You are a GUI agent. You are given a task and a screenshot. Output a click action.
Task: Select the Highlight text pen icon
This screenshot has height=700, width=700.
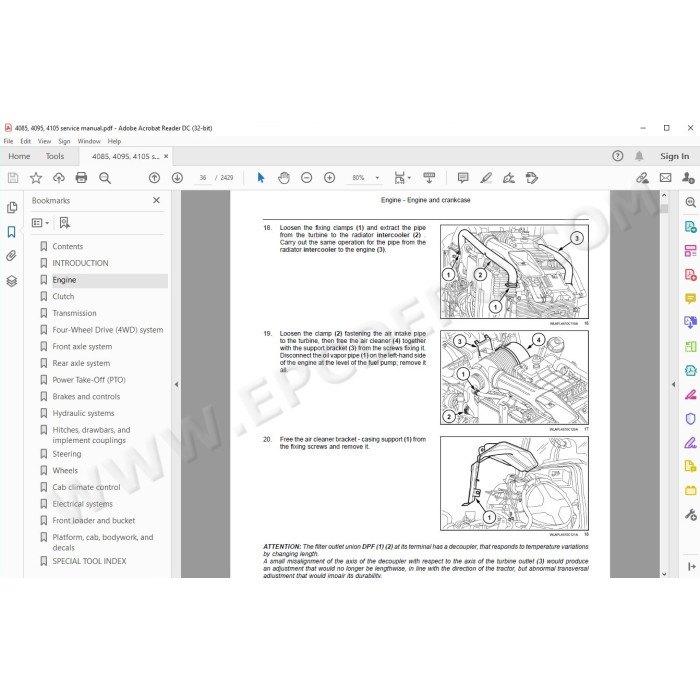click(486, 178)
